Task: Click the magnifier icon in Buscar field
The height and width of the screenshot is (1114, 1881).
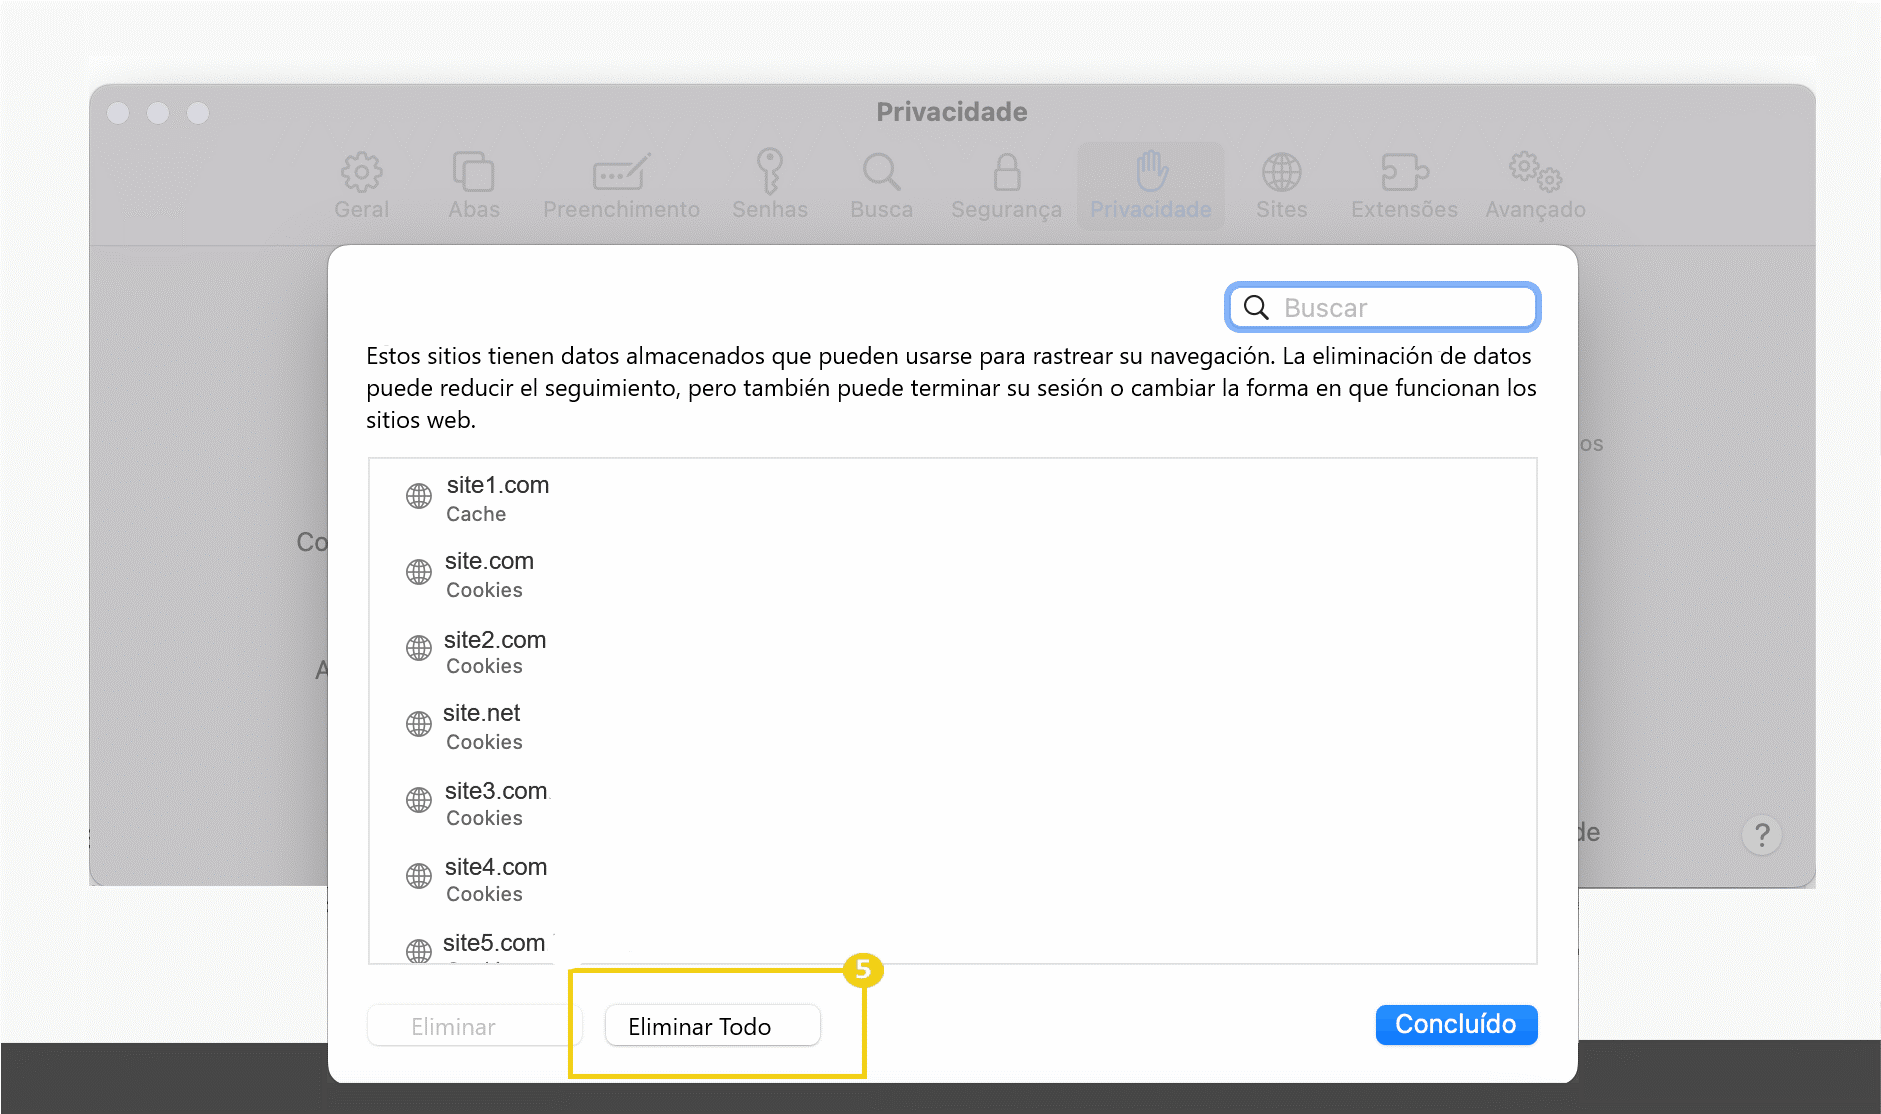Action: pyautogui.click(x=1256, y=307)
